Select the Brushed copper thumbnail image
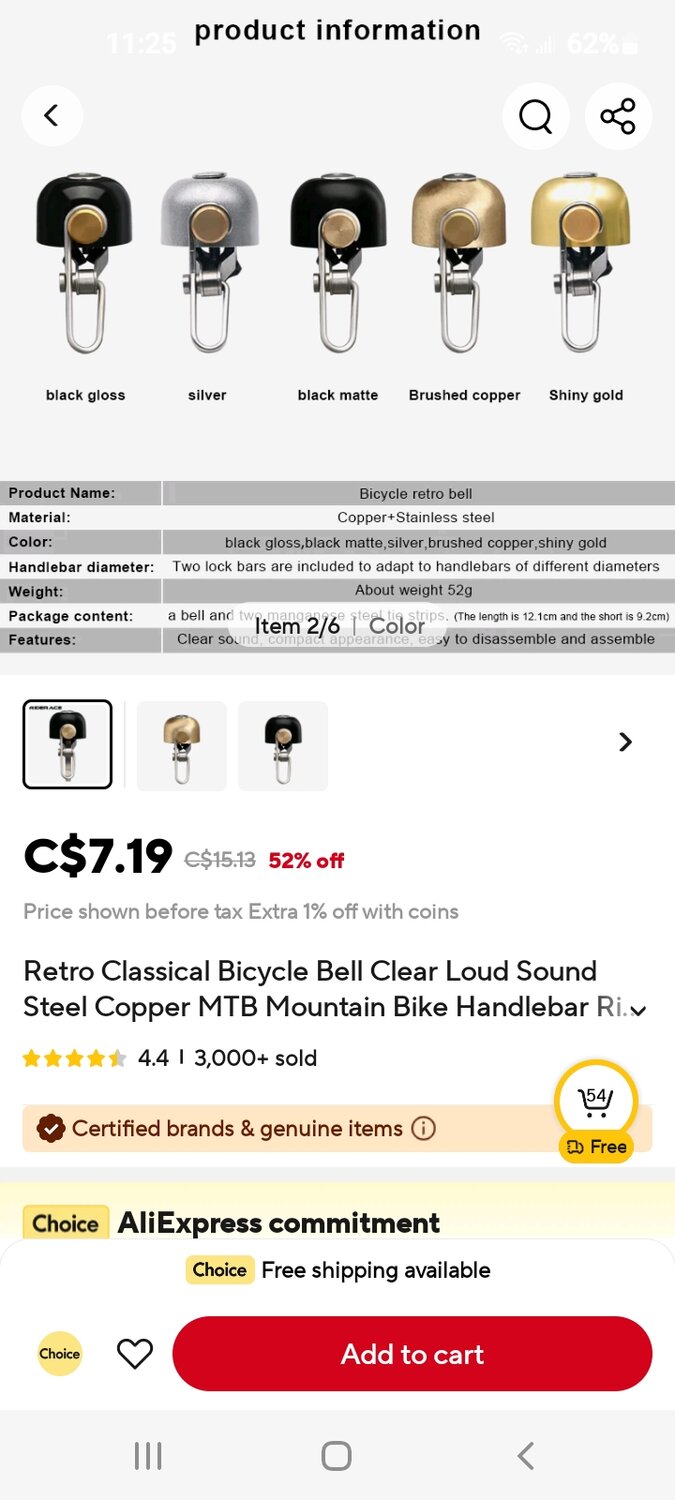The image size is (675, 1500). coord(181,745)
